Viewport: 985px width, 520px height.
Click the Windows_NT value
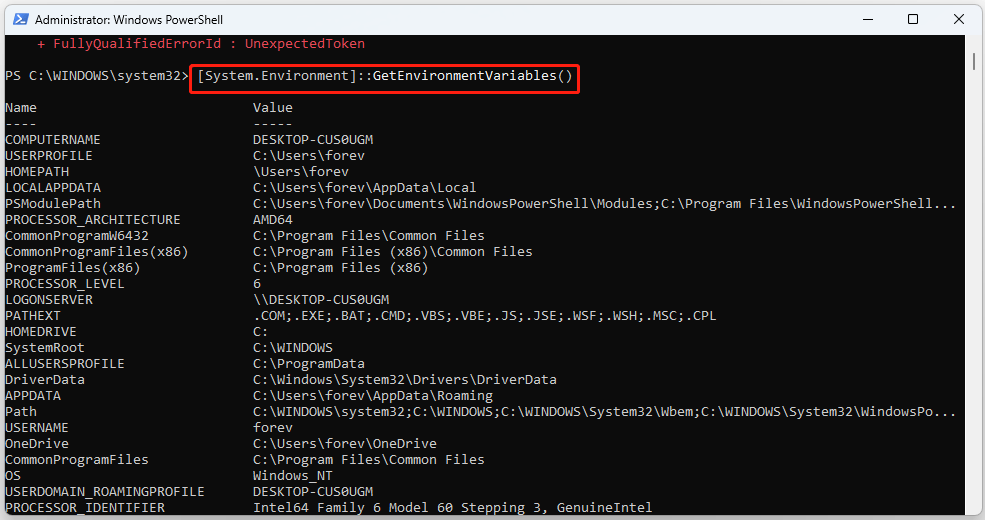293,476
